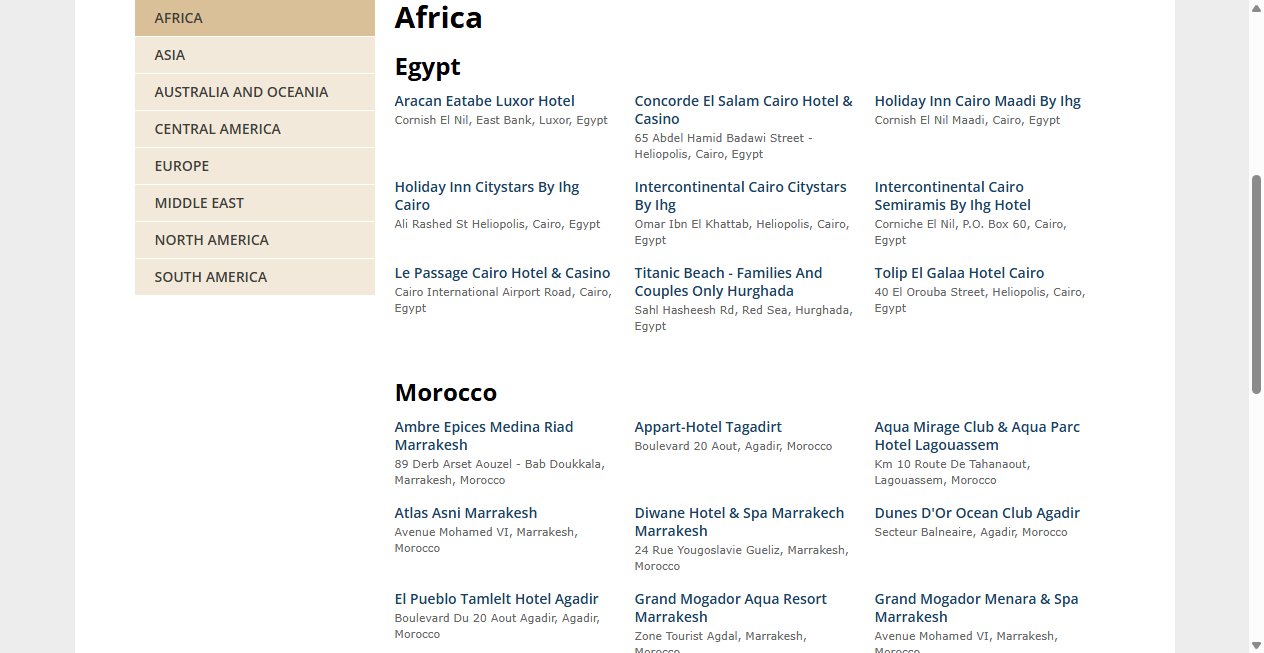Choose the Central America tab

click(x=255, y=129)
